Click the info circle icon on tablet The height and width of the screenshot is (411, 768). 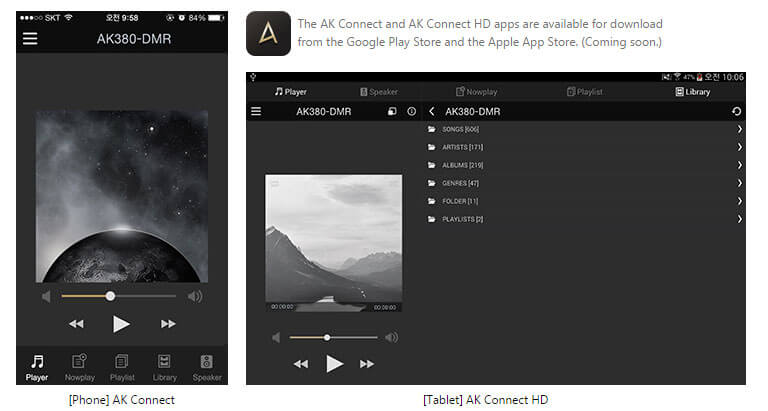coord(411,111)
